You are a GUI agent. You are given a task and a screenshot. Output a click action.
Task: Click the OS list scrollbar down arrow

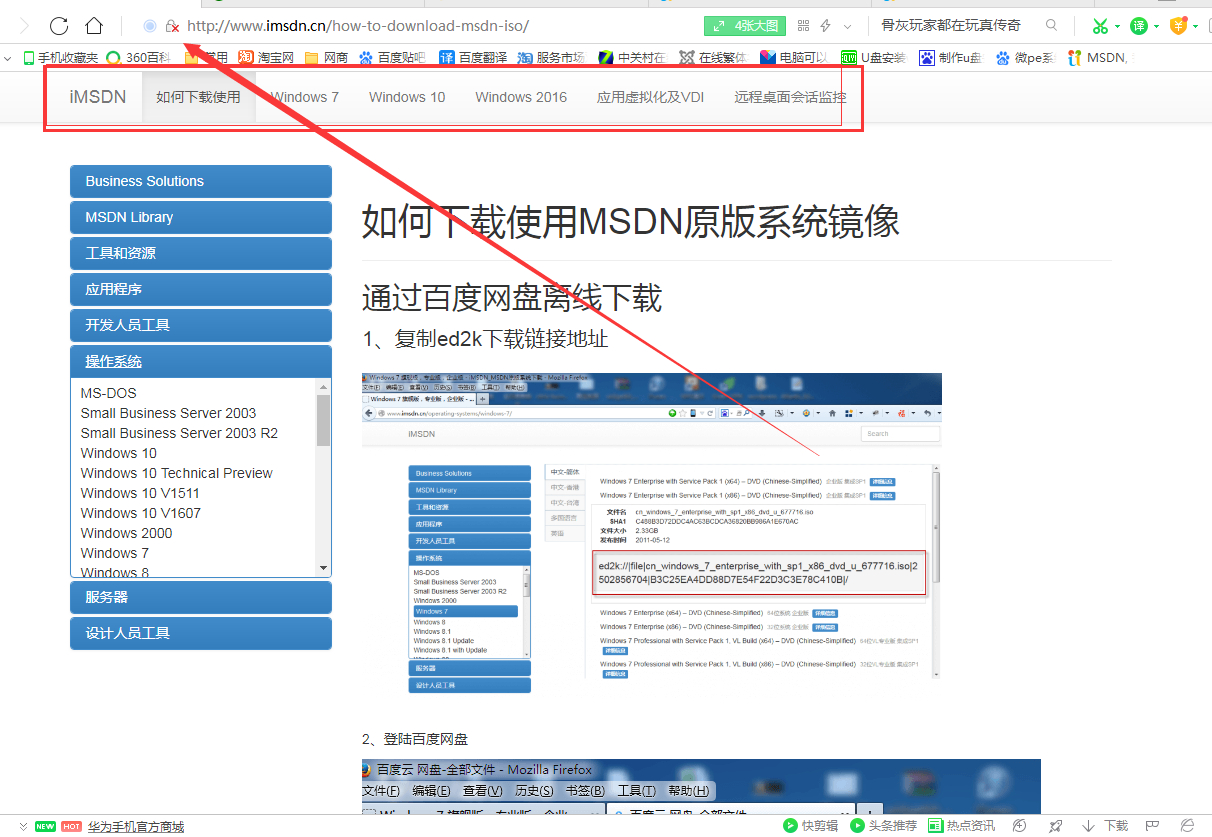tap(323, 568)
